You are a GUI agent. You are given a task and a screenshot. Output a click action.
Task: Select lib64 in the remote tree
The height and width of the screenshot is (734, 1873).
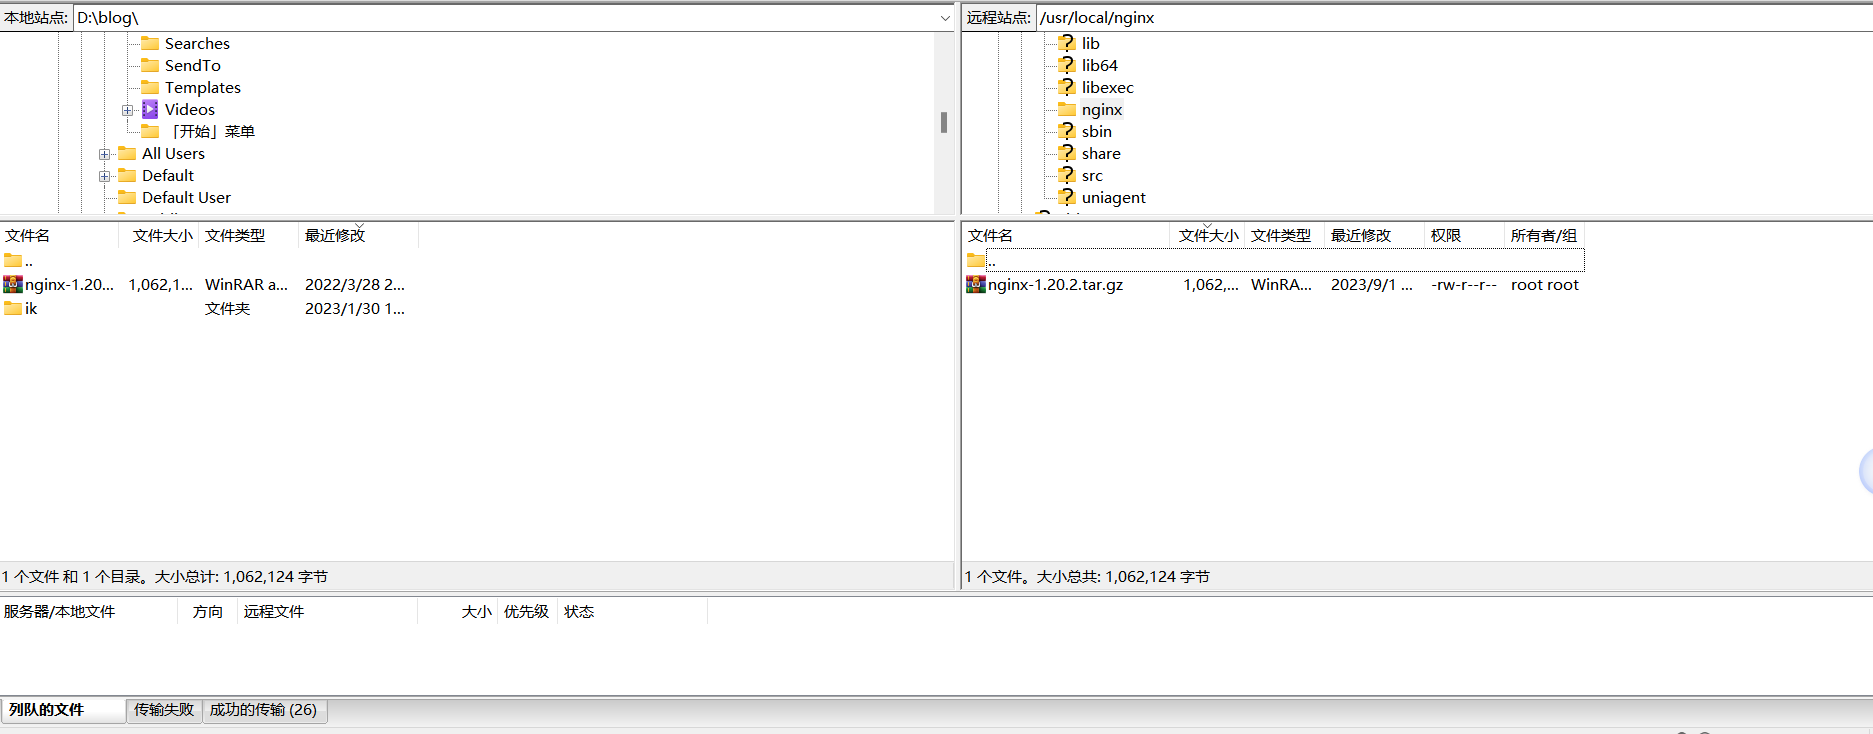pos(1099,66)
